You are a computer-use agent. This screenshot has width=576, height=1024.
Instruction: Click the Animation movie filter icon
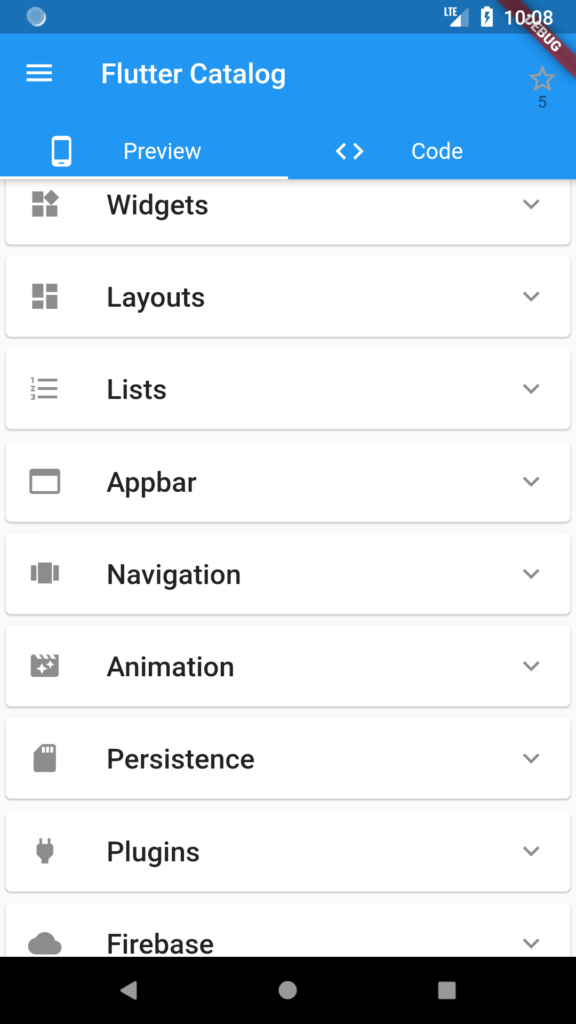coord(44,666)
